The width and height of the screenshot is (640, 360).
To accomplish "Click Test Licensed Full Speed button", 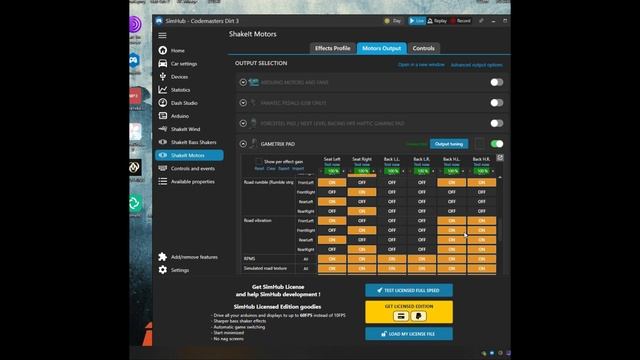I will point(409,290).
